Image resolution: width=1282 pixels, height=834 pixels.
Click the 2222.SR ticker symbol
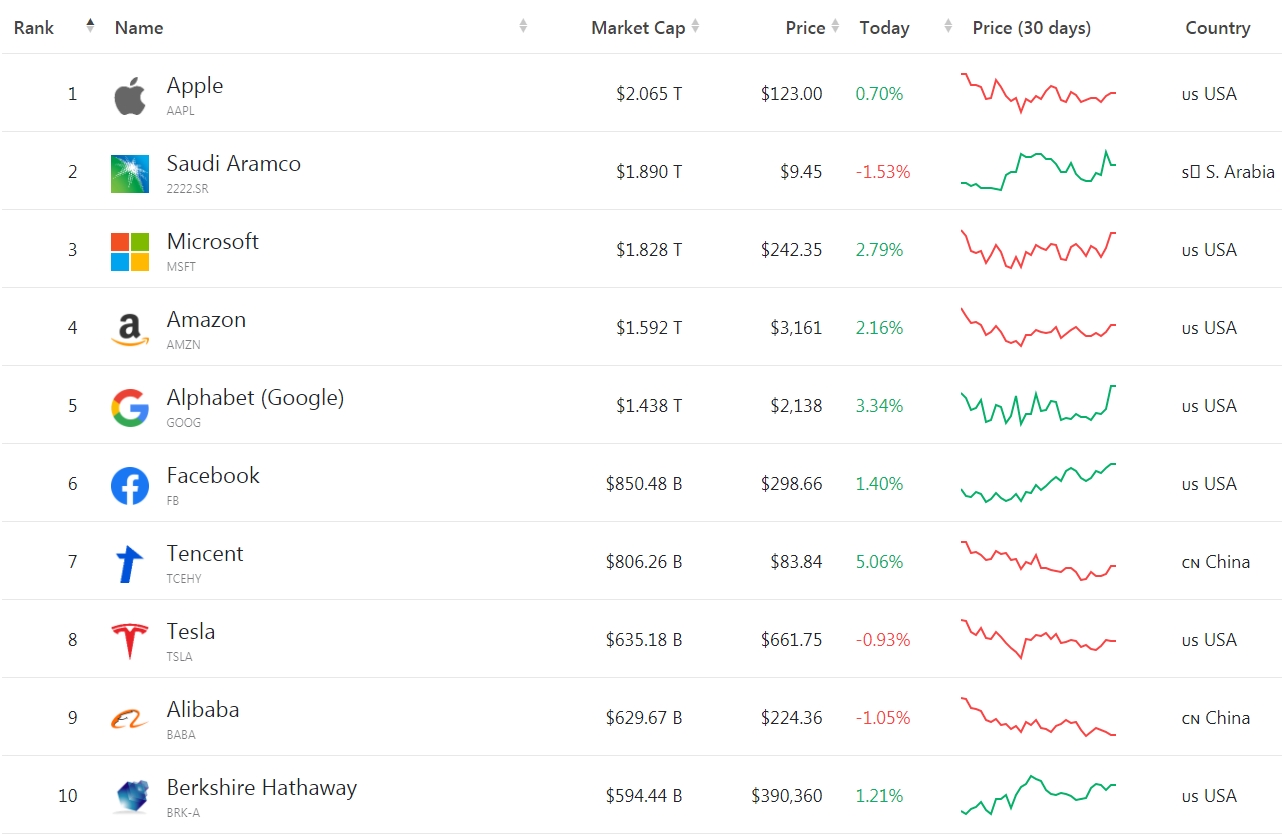[188, 189]
